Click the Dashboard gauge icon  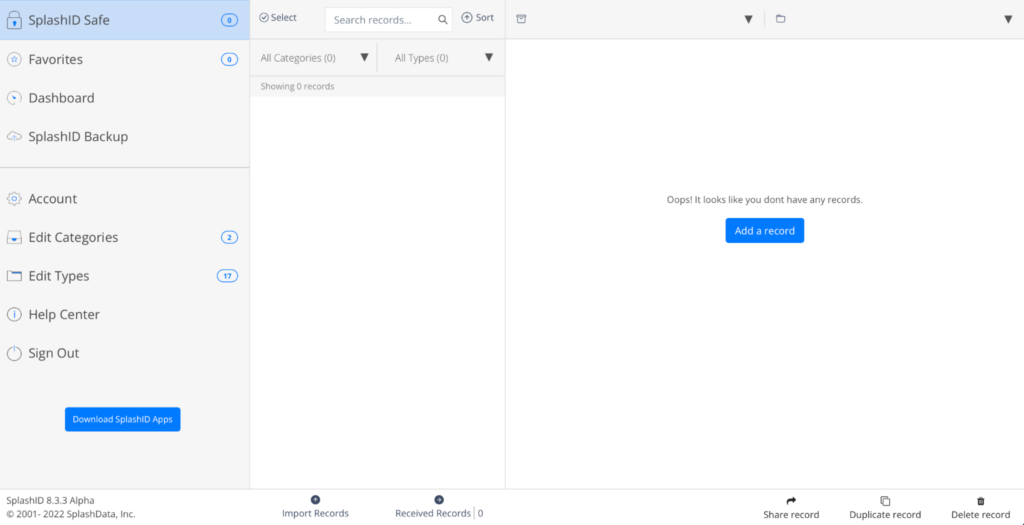click(14, 98)
